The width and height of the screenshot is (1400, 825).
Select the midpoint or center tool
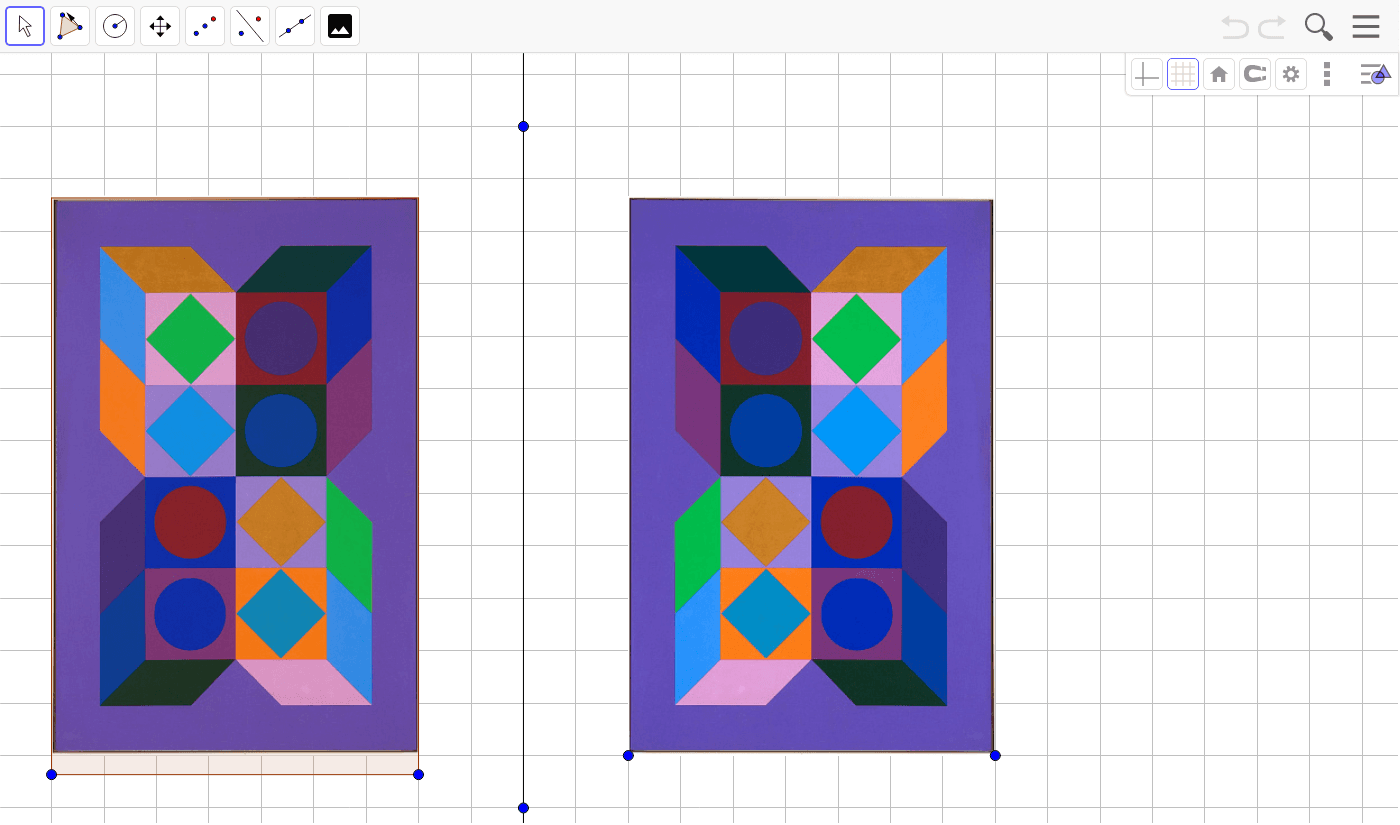click(x=205, y=26)
